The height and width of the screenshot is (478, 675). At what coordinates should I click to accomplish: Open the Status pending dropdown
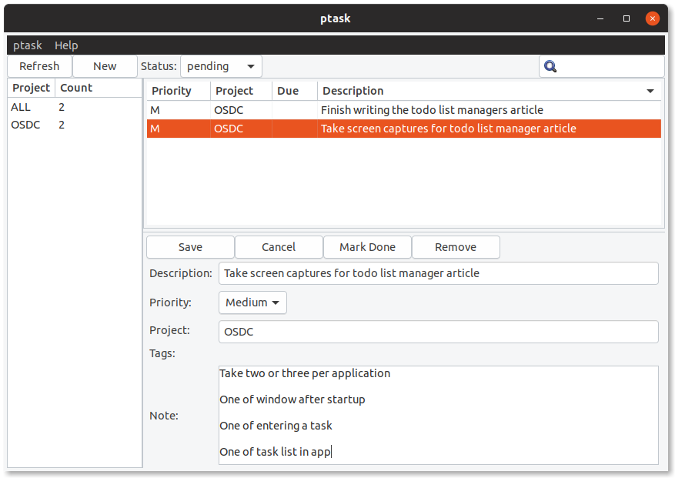(x=221, y=66)
